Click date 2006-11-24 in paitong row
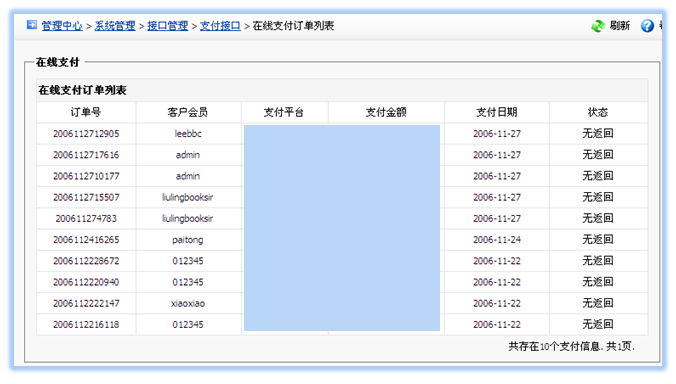 [x=497, y=240]
